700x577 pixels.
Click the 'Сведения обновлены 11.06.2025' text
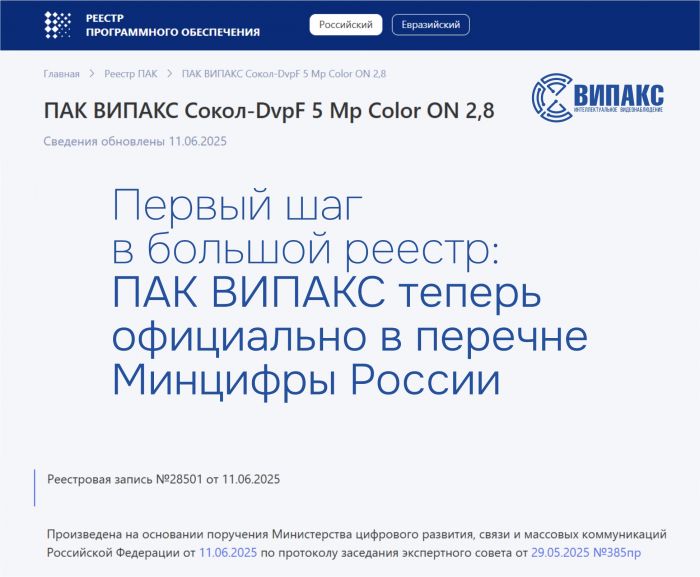coord(135,141)
